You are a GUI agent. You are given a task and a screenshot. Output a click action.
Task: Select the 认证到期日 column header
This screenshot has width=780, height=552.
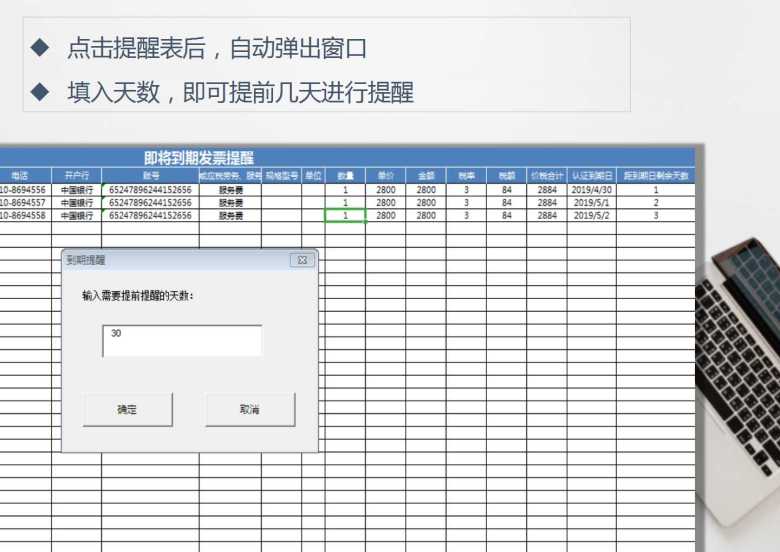pyautogui.click(x=591, y=176)
